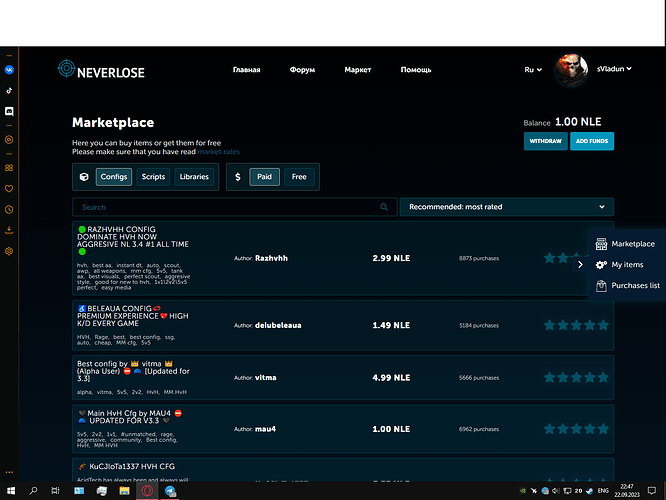Open the Discord shortcut in Opera sidebar
This screenshot has width=666, height=500.
point(9,111)
